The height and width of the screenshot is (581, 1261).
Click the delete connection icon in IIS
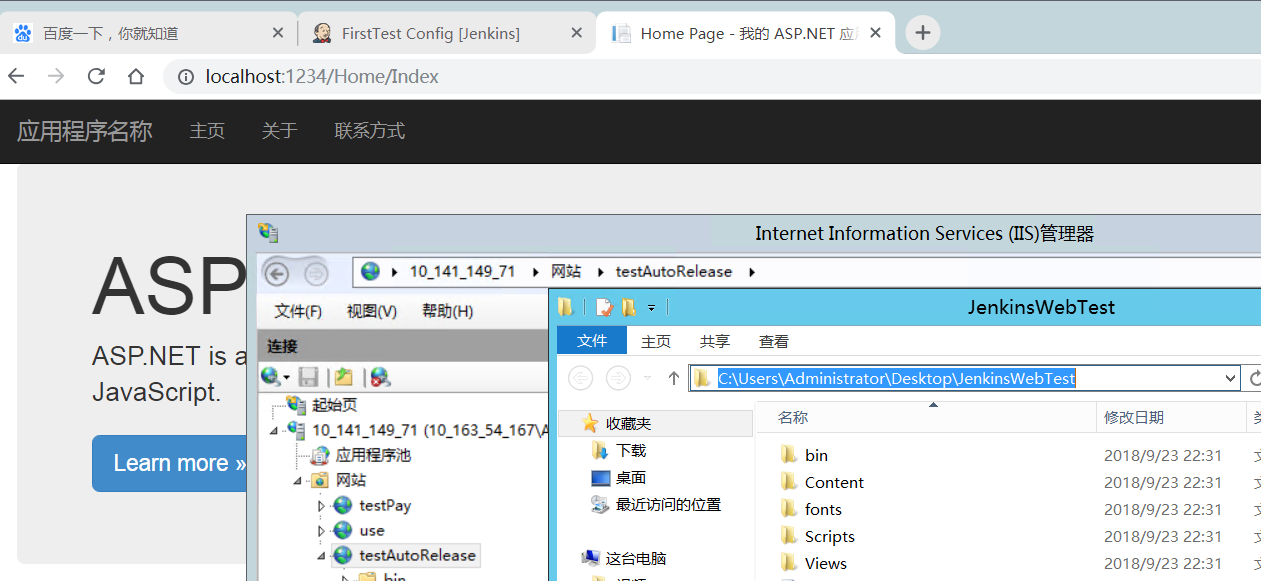click(x=379, y=377)
